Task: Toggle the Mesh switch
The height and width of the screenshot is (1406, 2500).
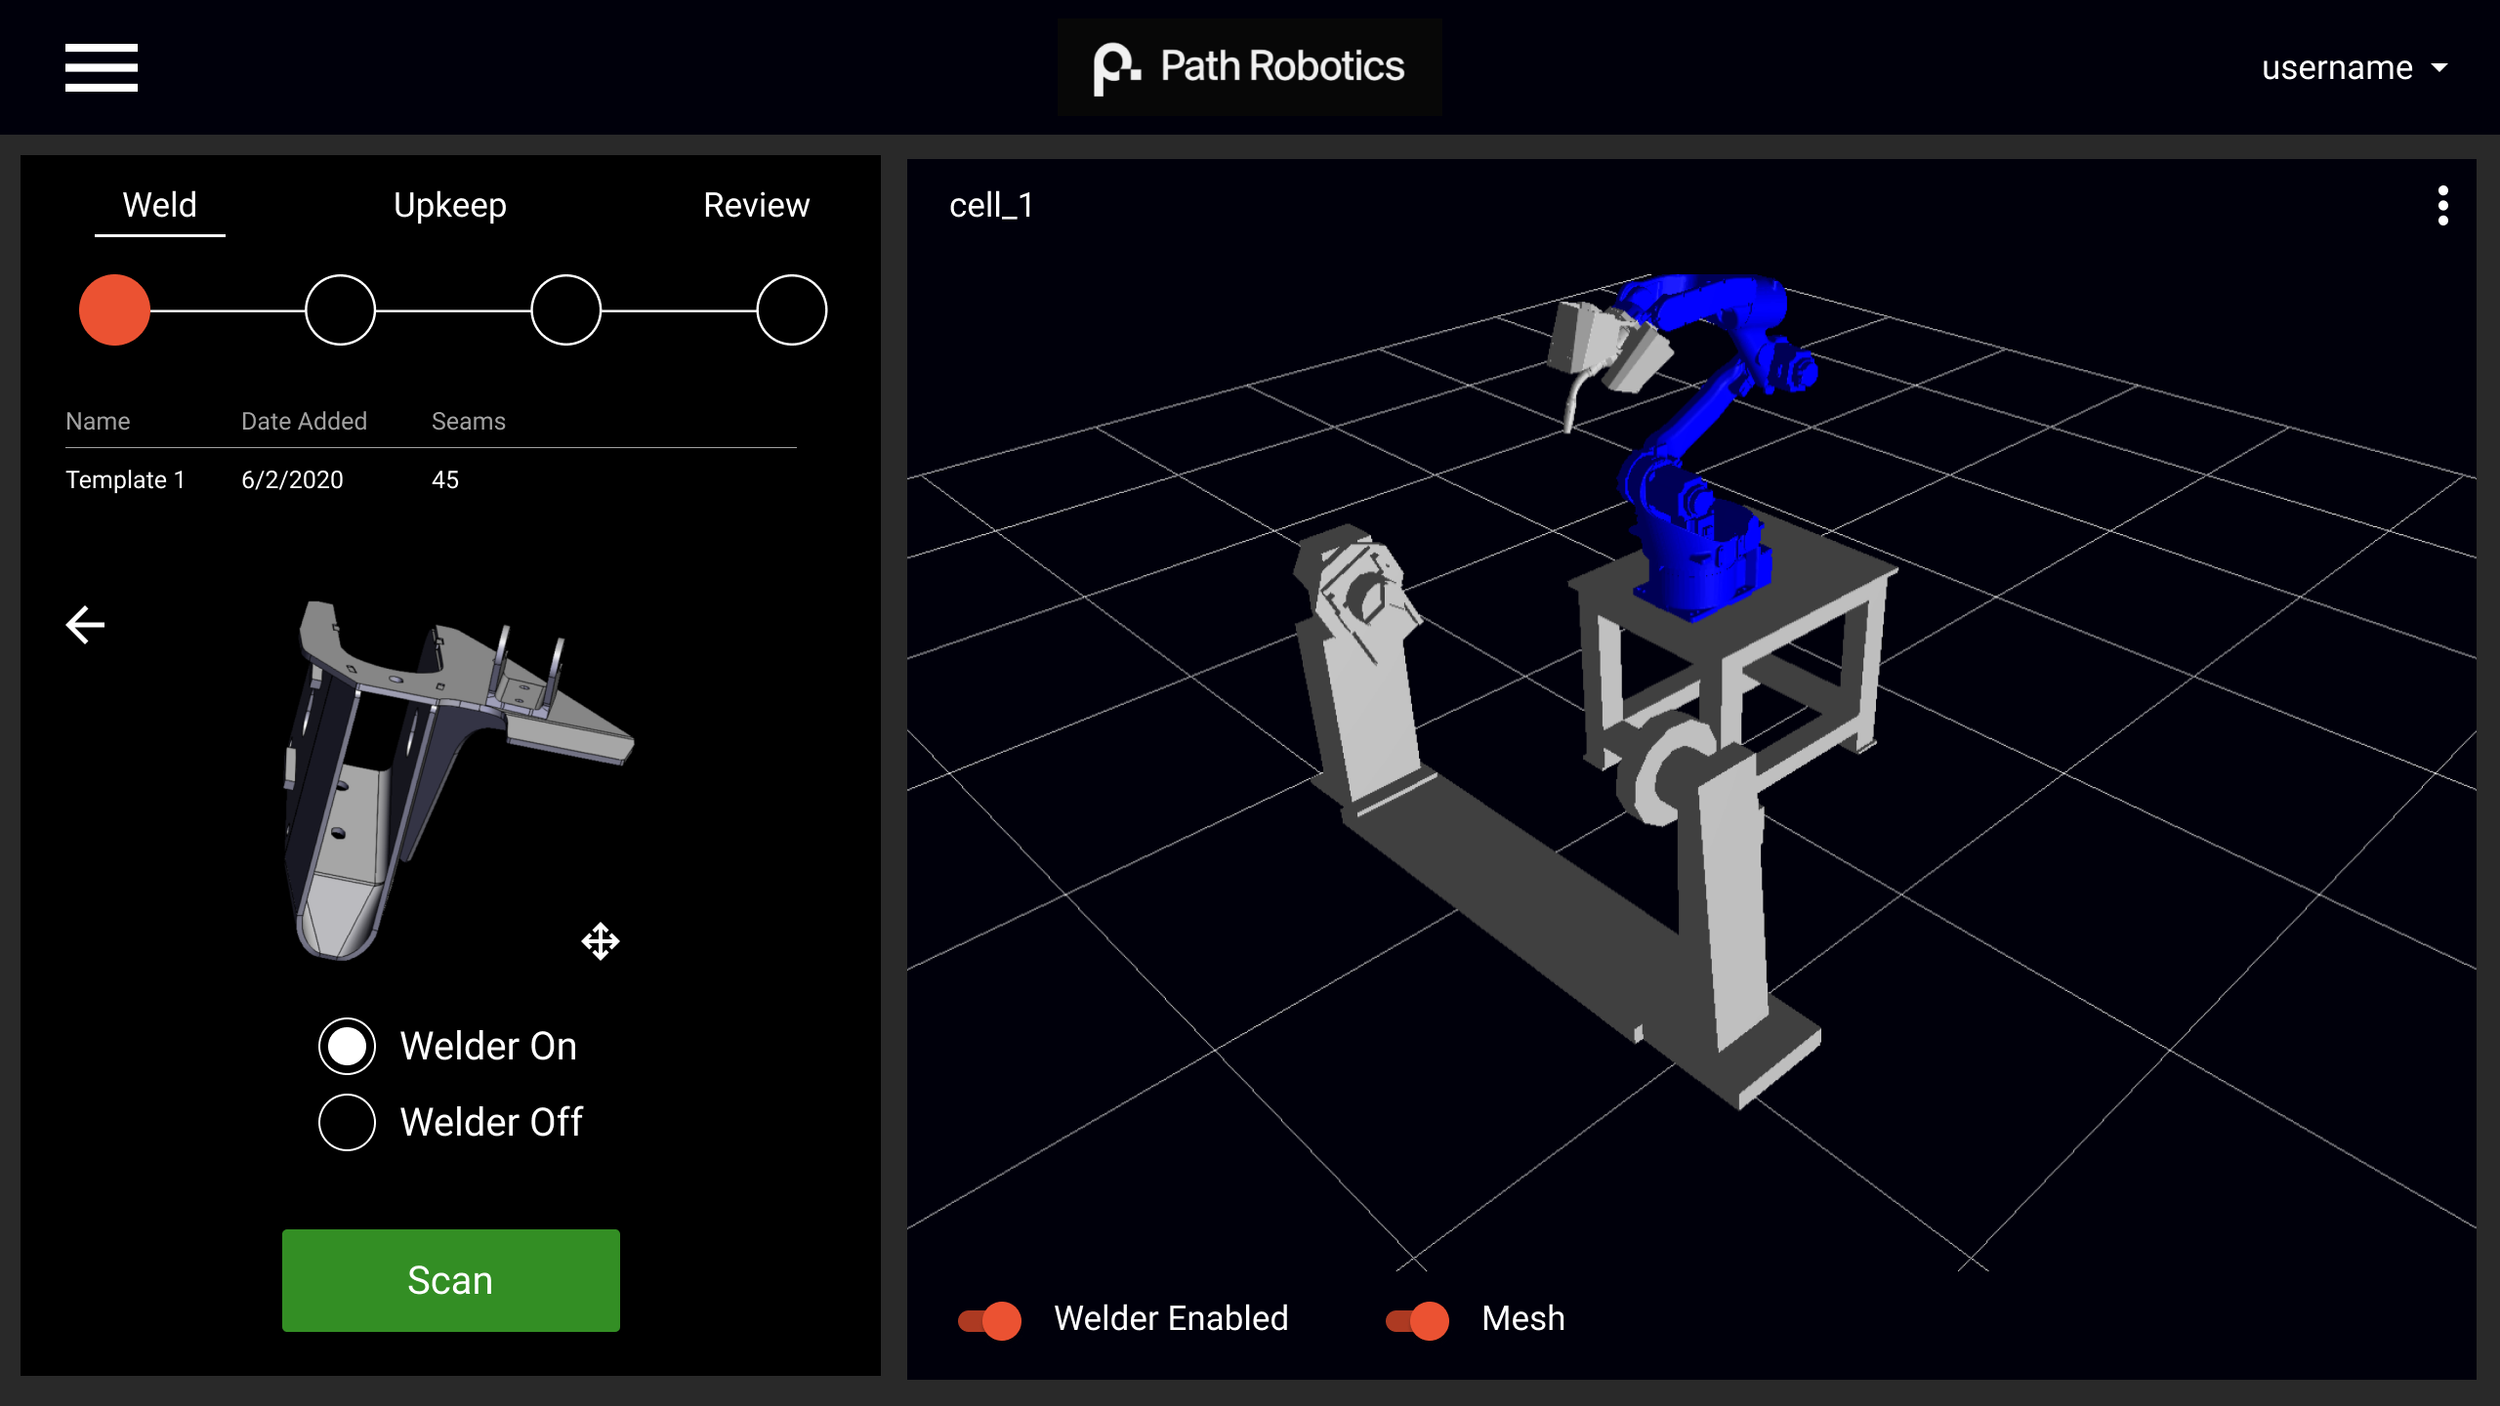Action: [x=1417, y=1320]
